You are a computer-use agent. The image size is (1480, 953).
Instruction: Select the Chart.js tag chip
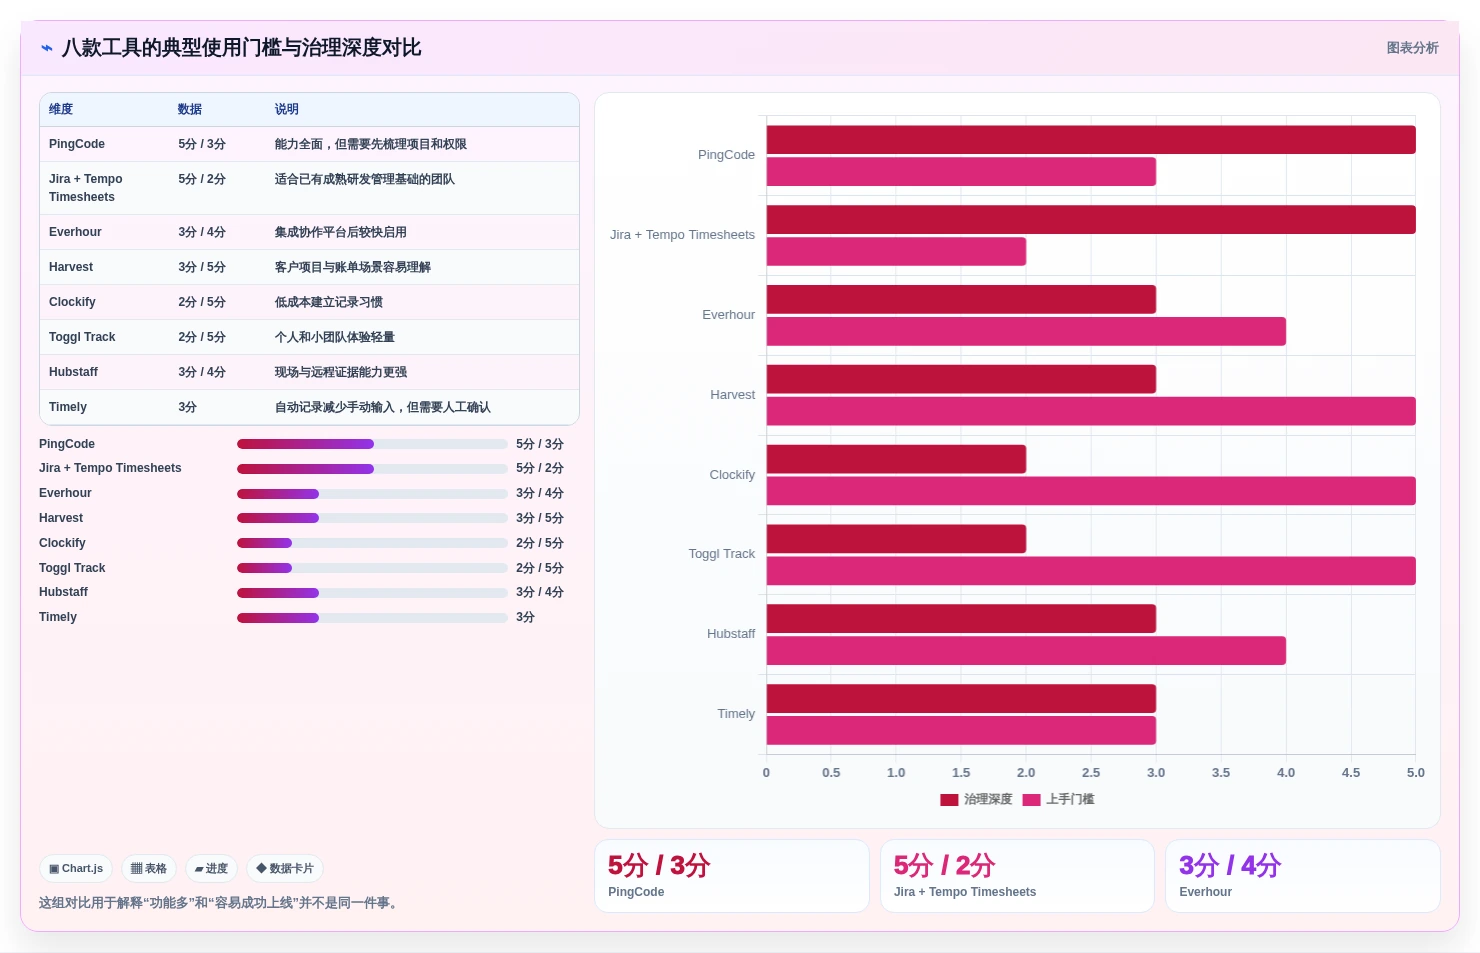76,869
